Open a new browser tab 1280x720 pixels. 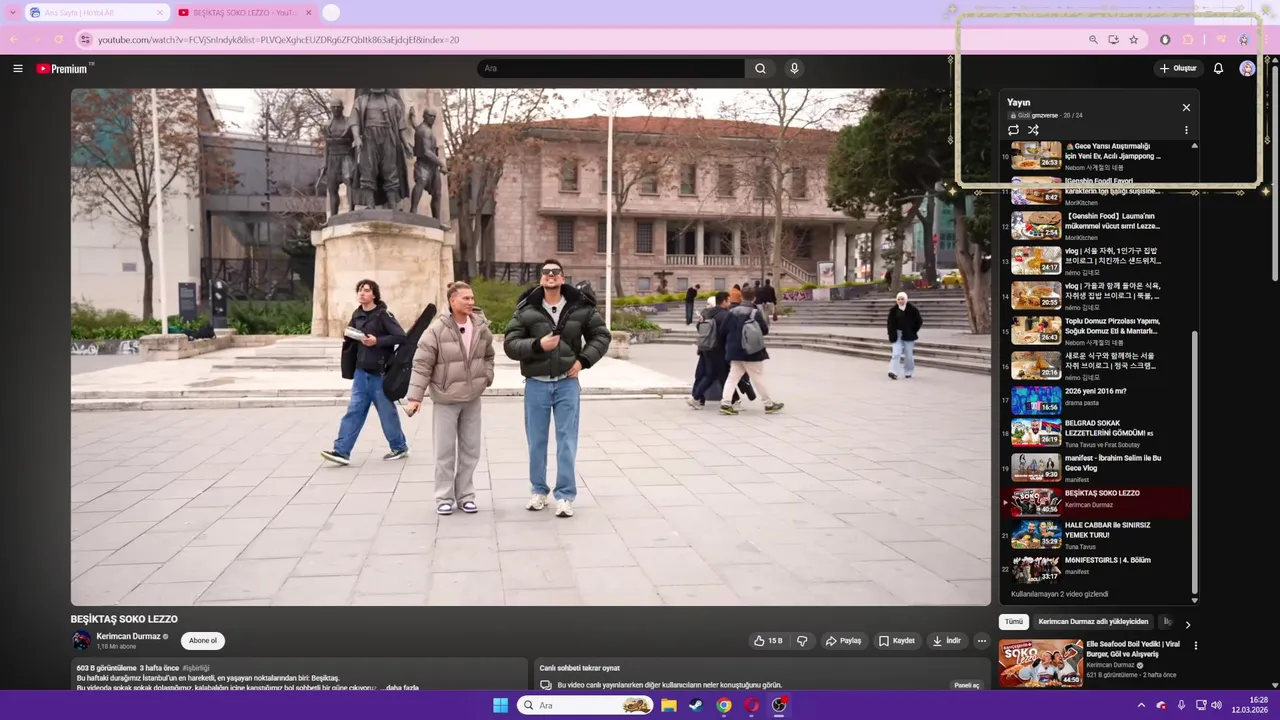331,12
